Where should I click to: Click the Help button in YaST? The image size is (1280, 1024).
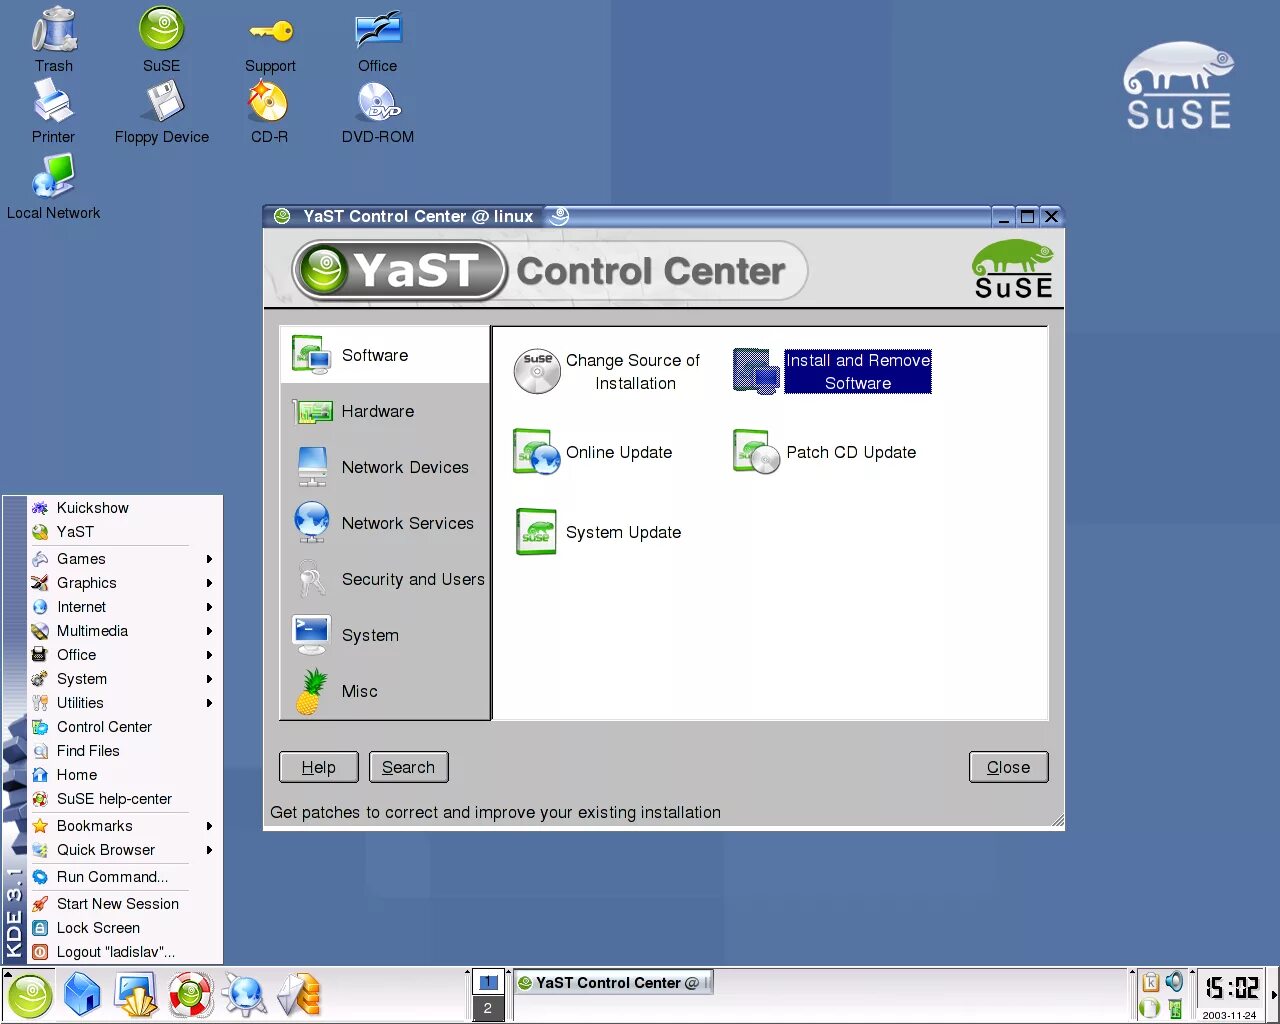318,767
